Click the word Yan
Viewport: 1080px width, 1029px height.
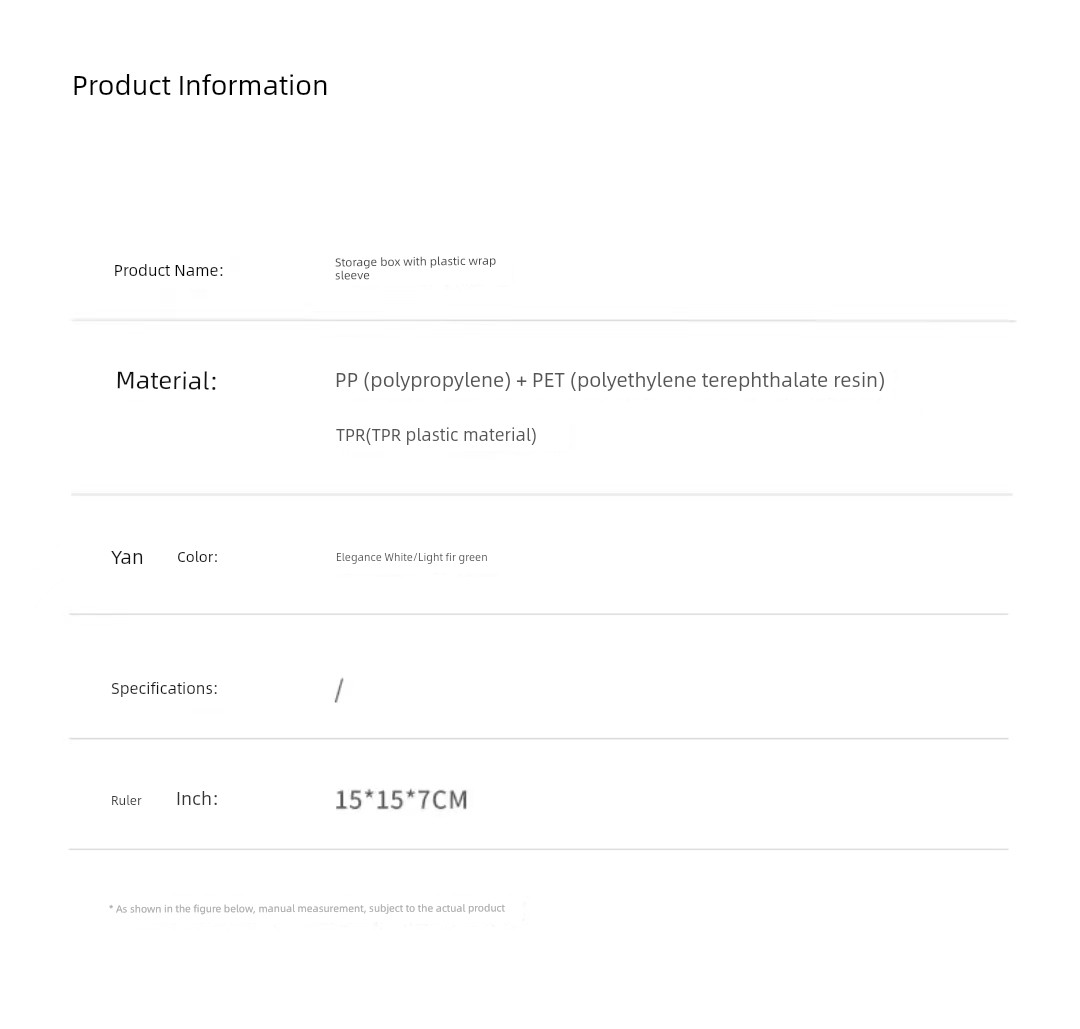127,557
